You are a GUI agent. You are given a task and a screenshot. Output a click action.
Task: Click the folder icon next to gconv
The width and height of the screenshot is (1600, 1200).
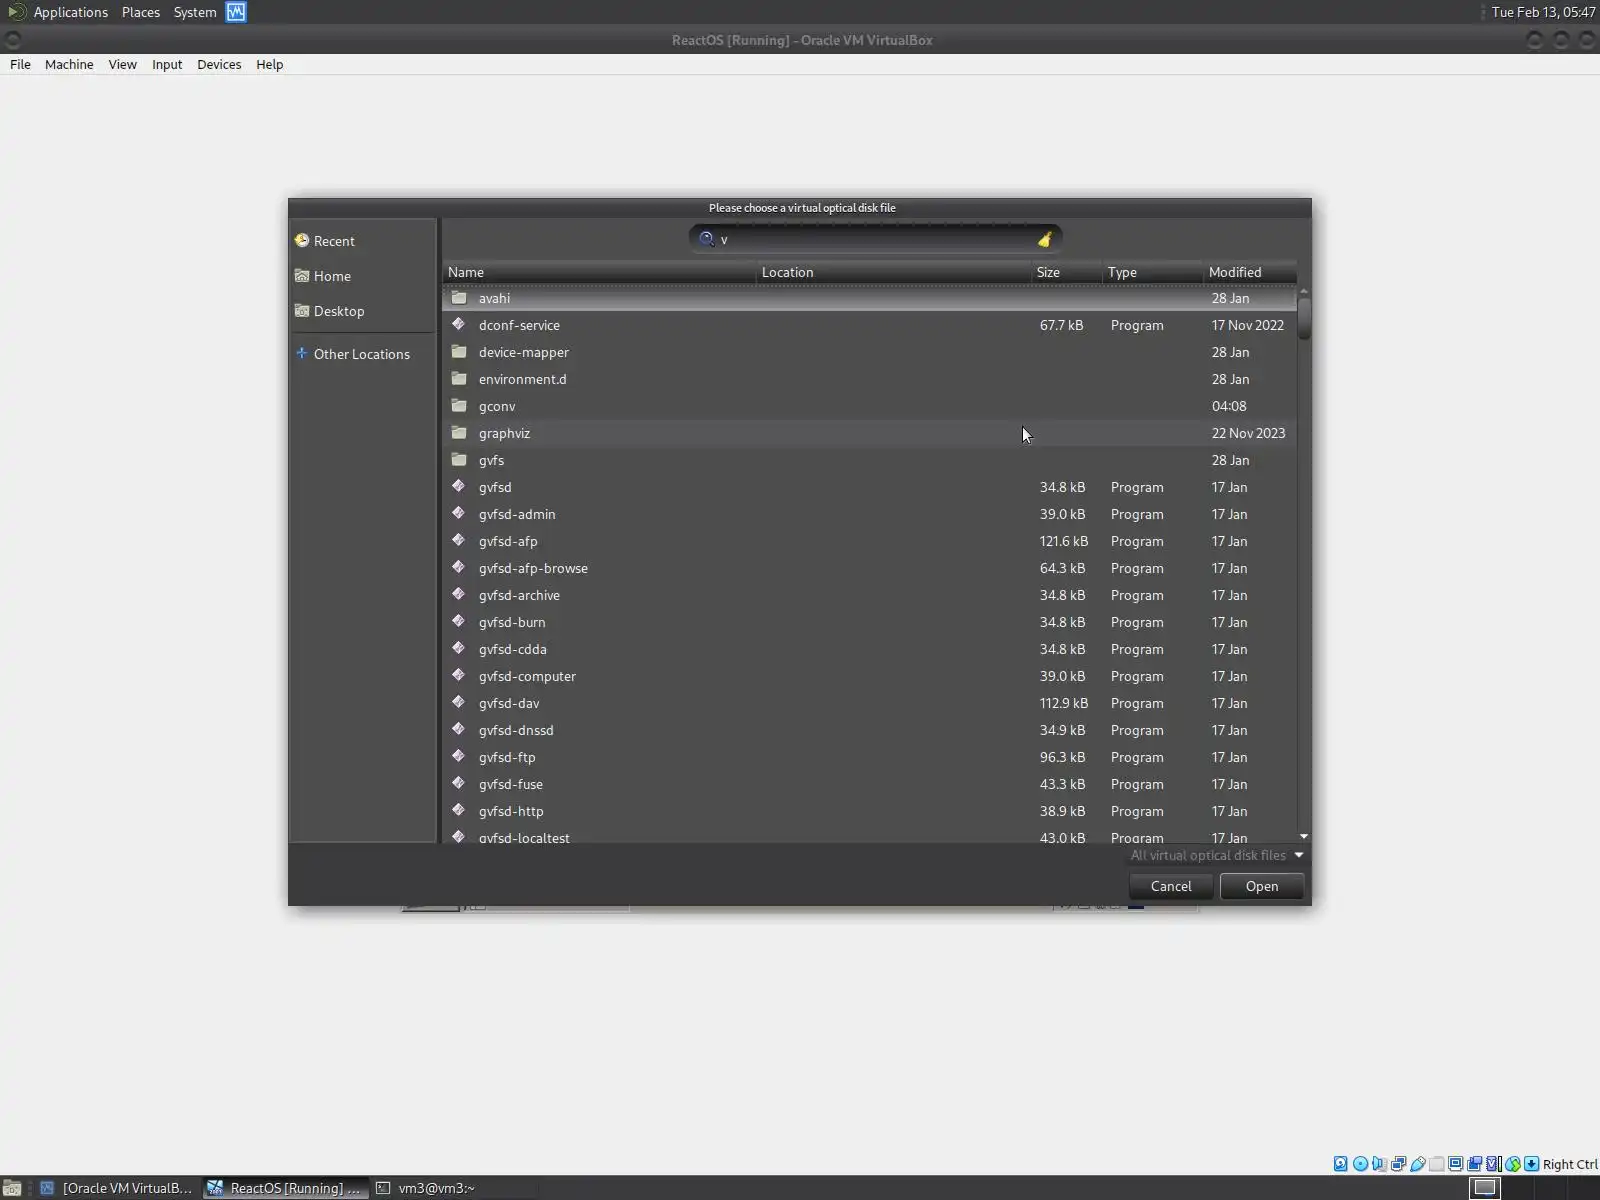(459, 406)
